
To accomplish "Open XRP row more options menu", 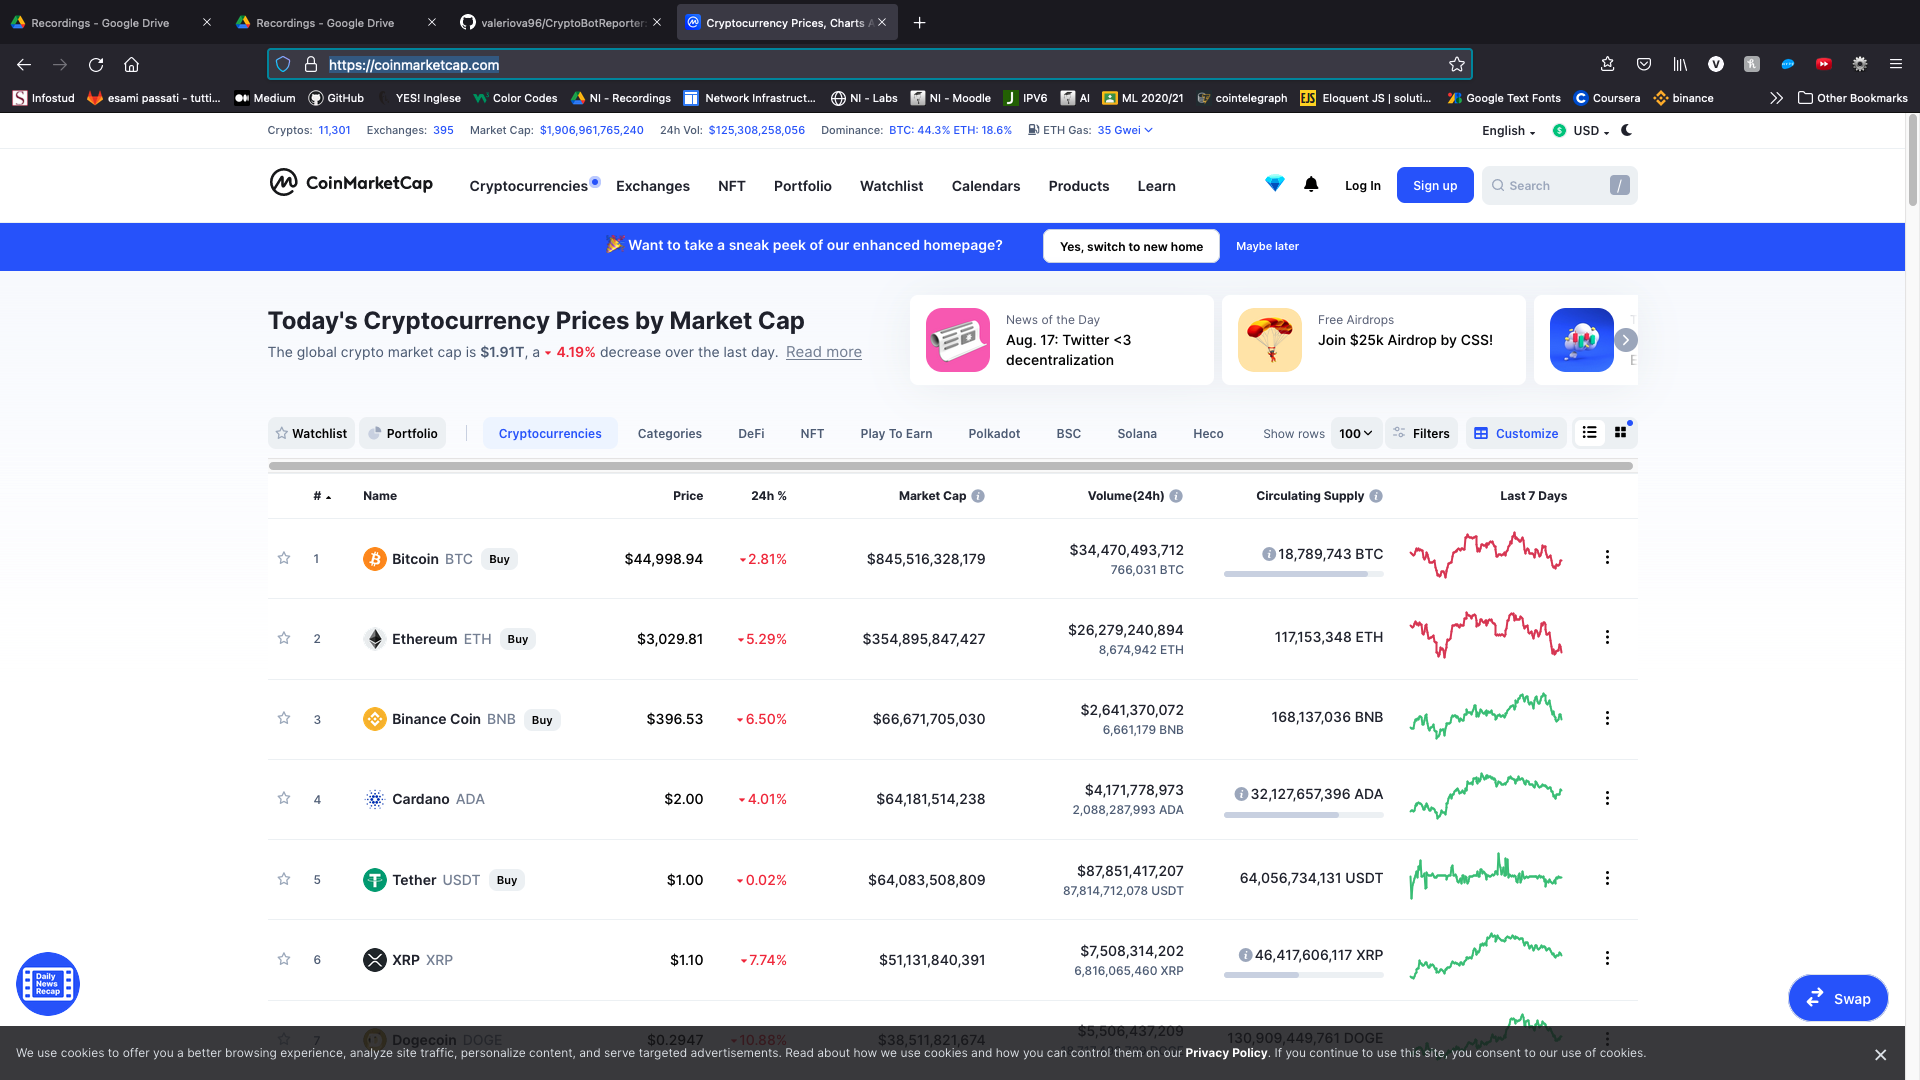I will (x=1607, y=958).
